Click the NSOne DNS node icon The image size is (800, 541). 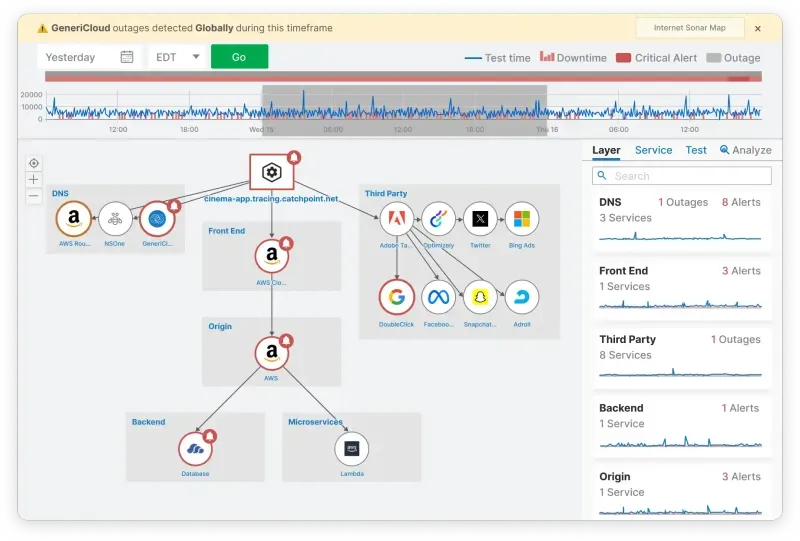115,218
